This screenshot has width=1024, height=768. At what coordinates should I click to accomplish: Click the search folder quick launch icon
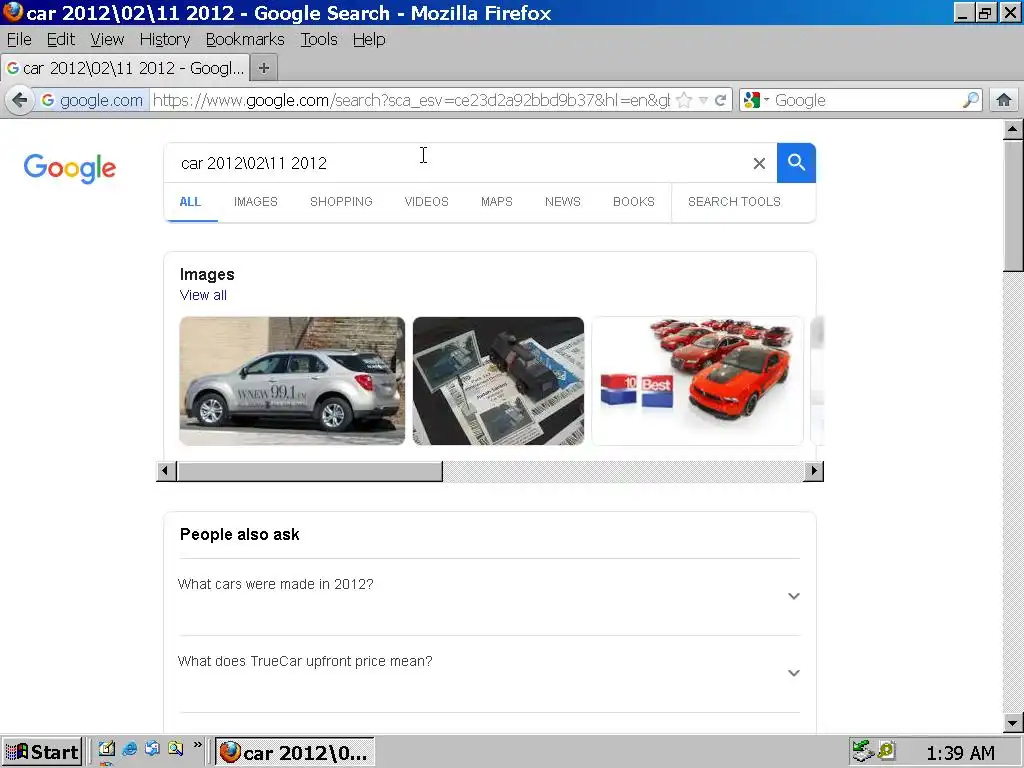pyautogui.click(x=175, y=748)
